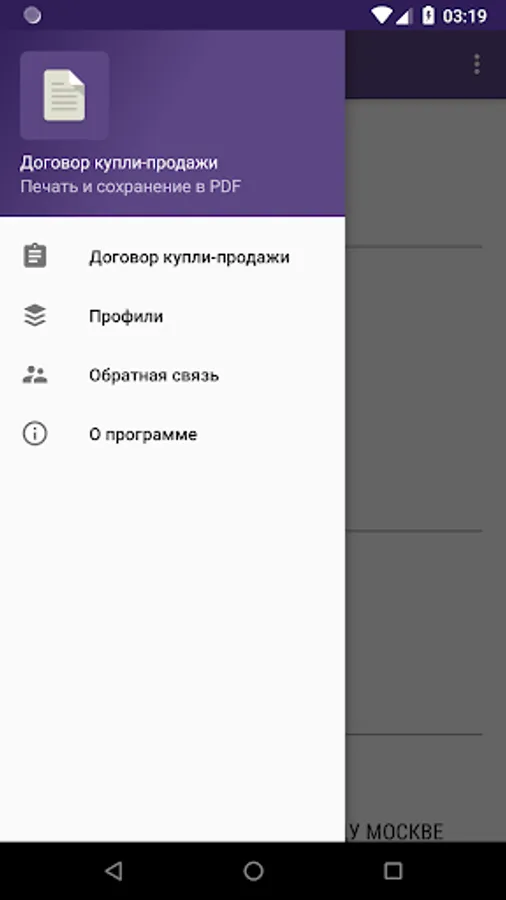This screenshot has width=506, height=900.
Task: Tap the Android back navigation button
Action: point(113,871)
